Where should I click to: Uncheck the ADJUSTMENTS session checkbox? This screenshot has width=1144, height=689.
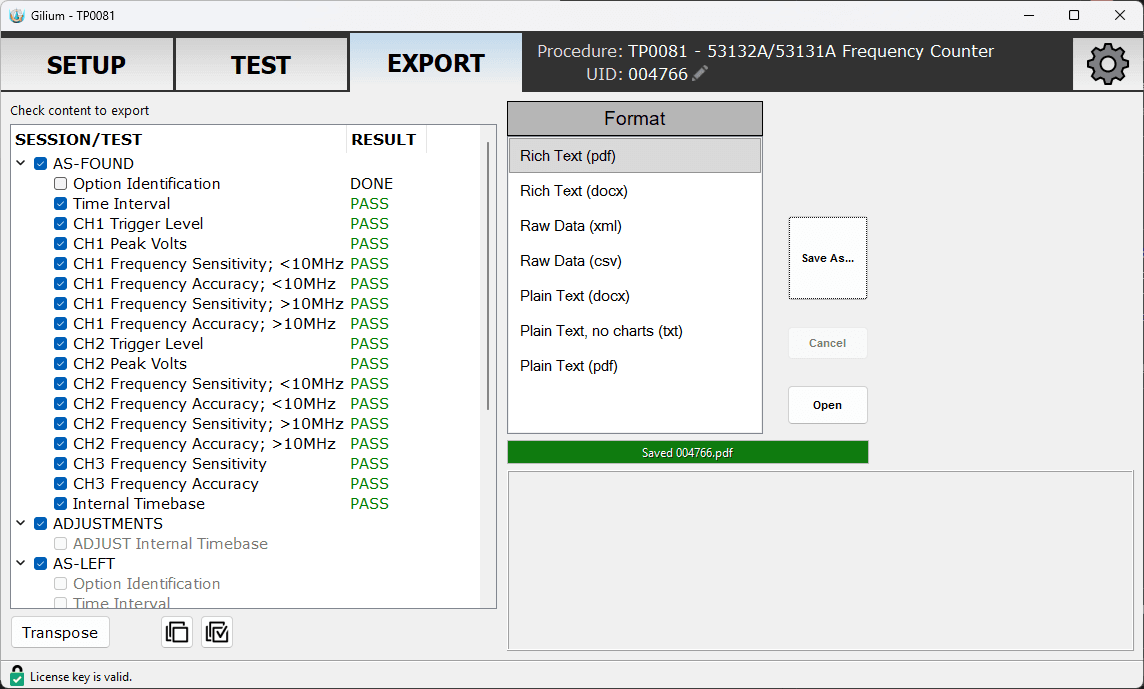point(41,523)
